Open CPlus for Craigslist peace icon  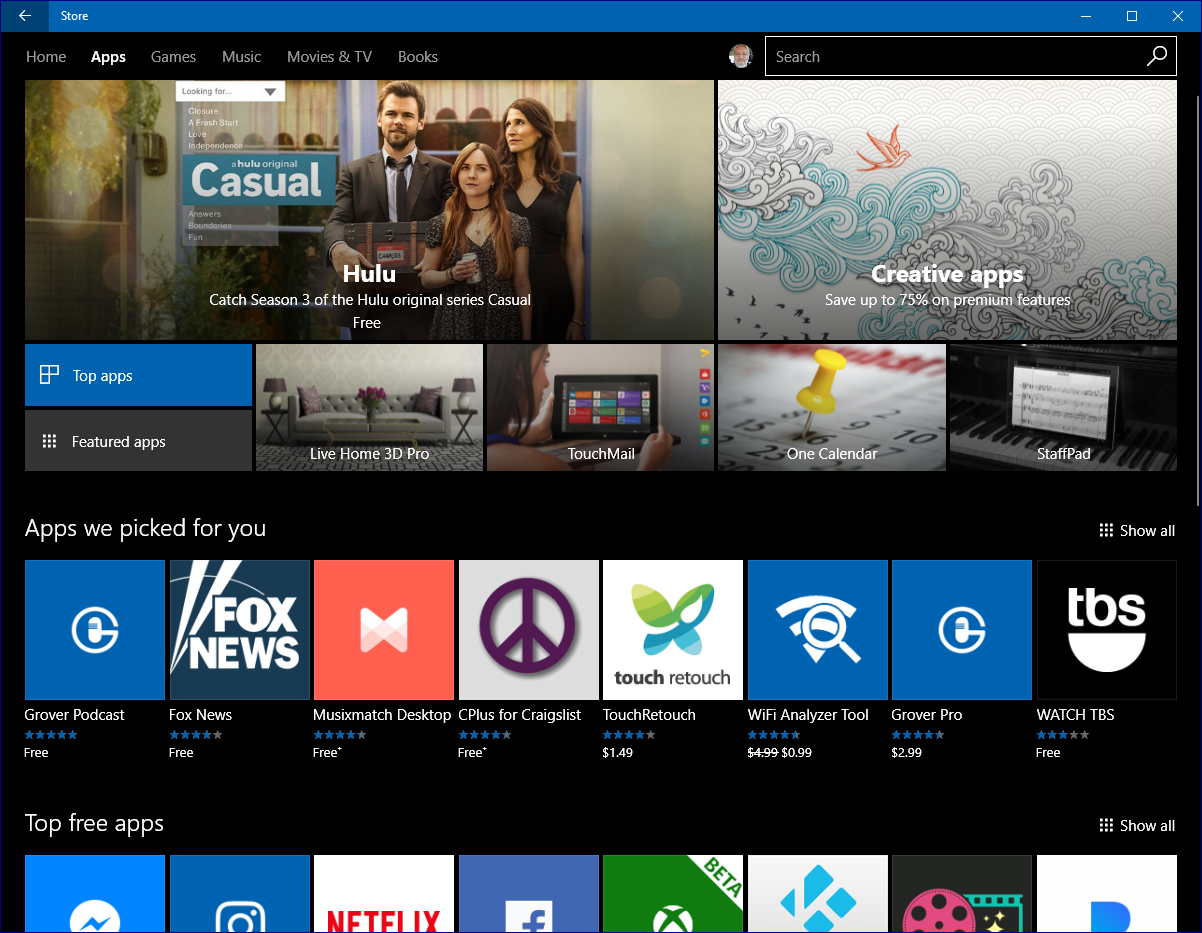point(528,629)
